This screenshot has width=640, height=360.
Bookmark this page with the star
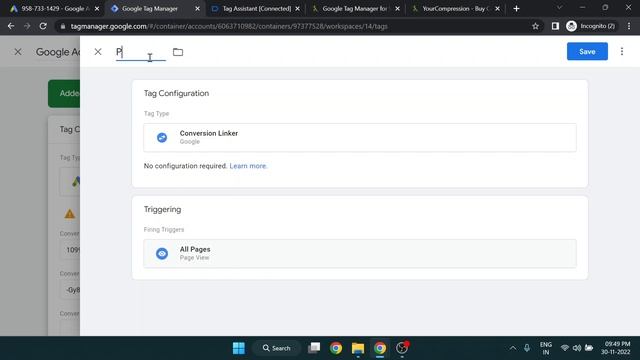coord(536,26)
